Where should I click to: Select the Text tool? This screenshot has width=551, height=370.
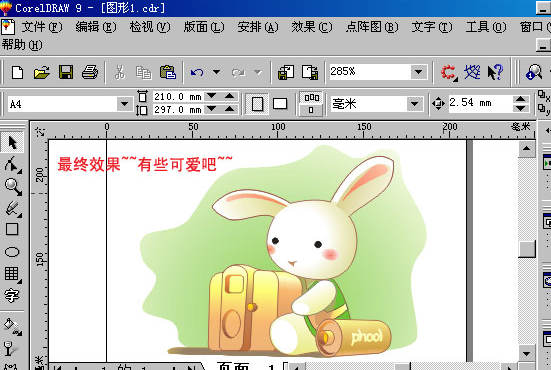(12, 296)
